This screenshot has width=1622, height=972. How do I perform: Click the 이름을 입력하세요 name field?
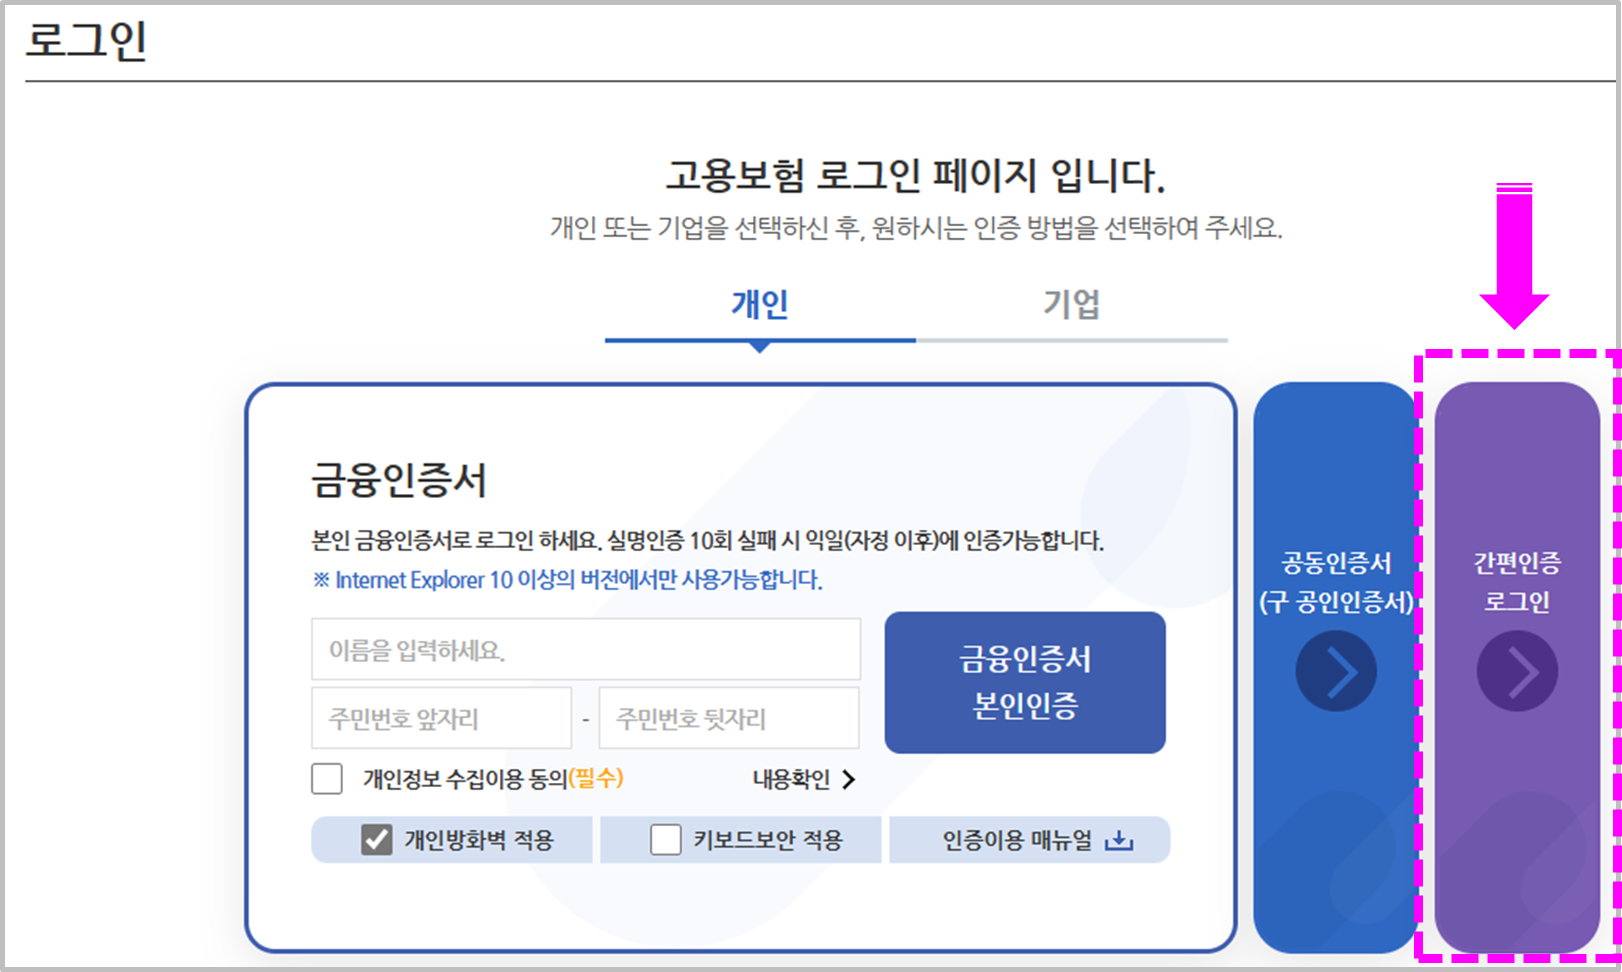pos(587,648)
